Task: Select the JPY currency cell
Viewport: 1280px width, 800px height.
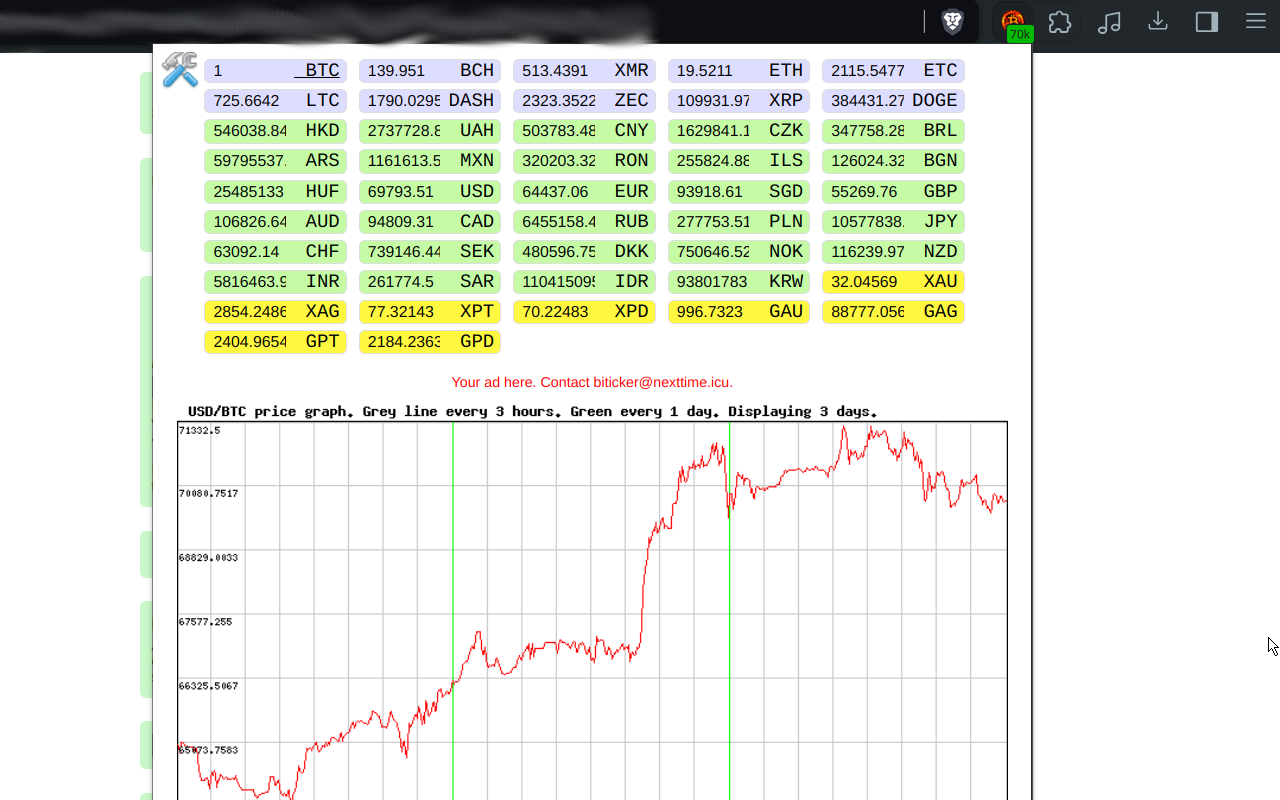Action: tap(893, 222)
